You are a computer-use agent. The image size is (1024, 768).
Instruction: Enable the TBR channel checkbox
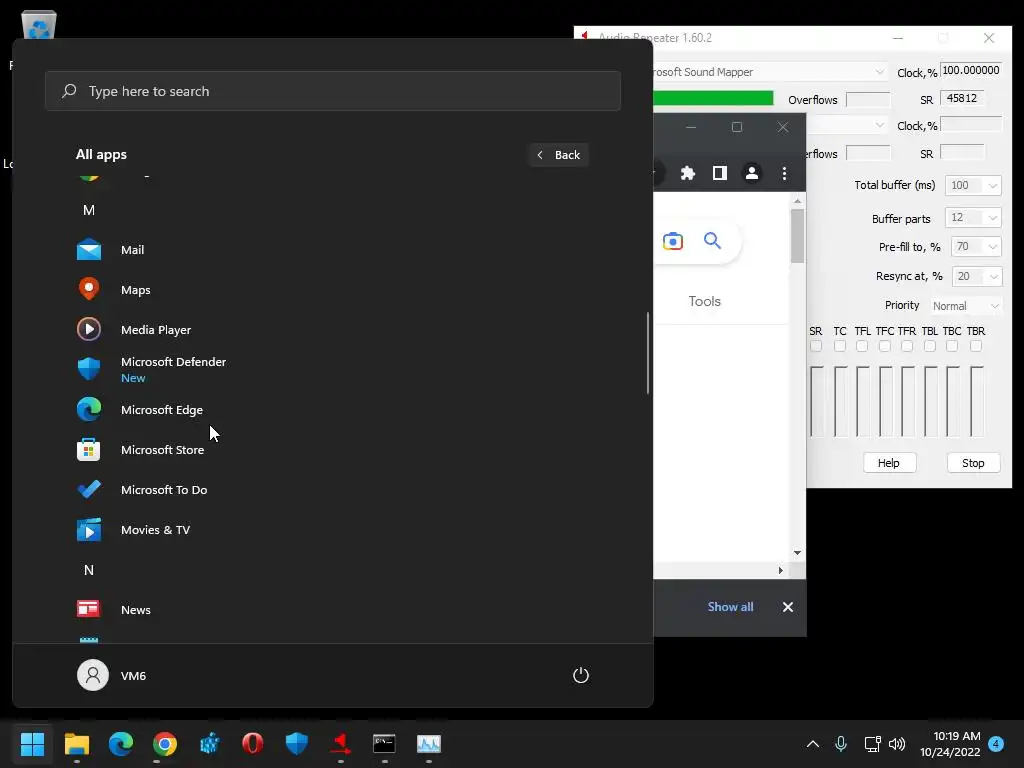coord(976,346)
